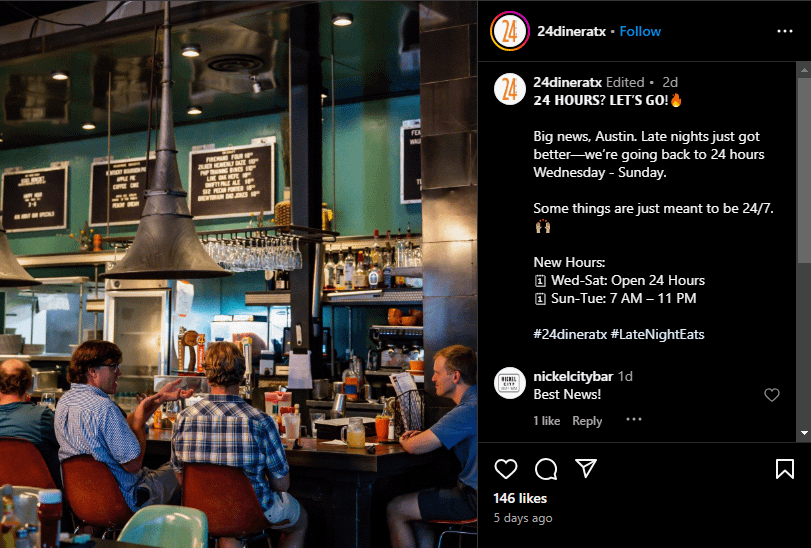The height and width of the screenshot is (548, 811).
Task: Reply to nickelcitybar's comment
Action: [587, 421]
